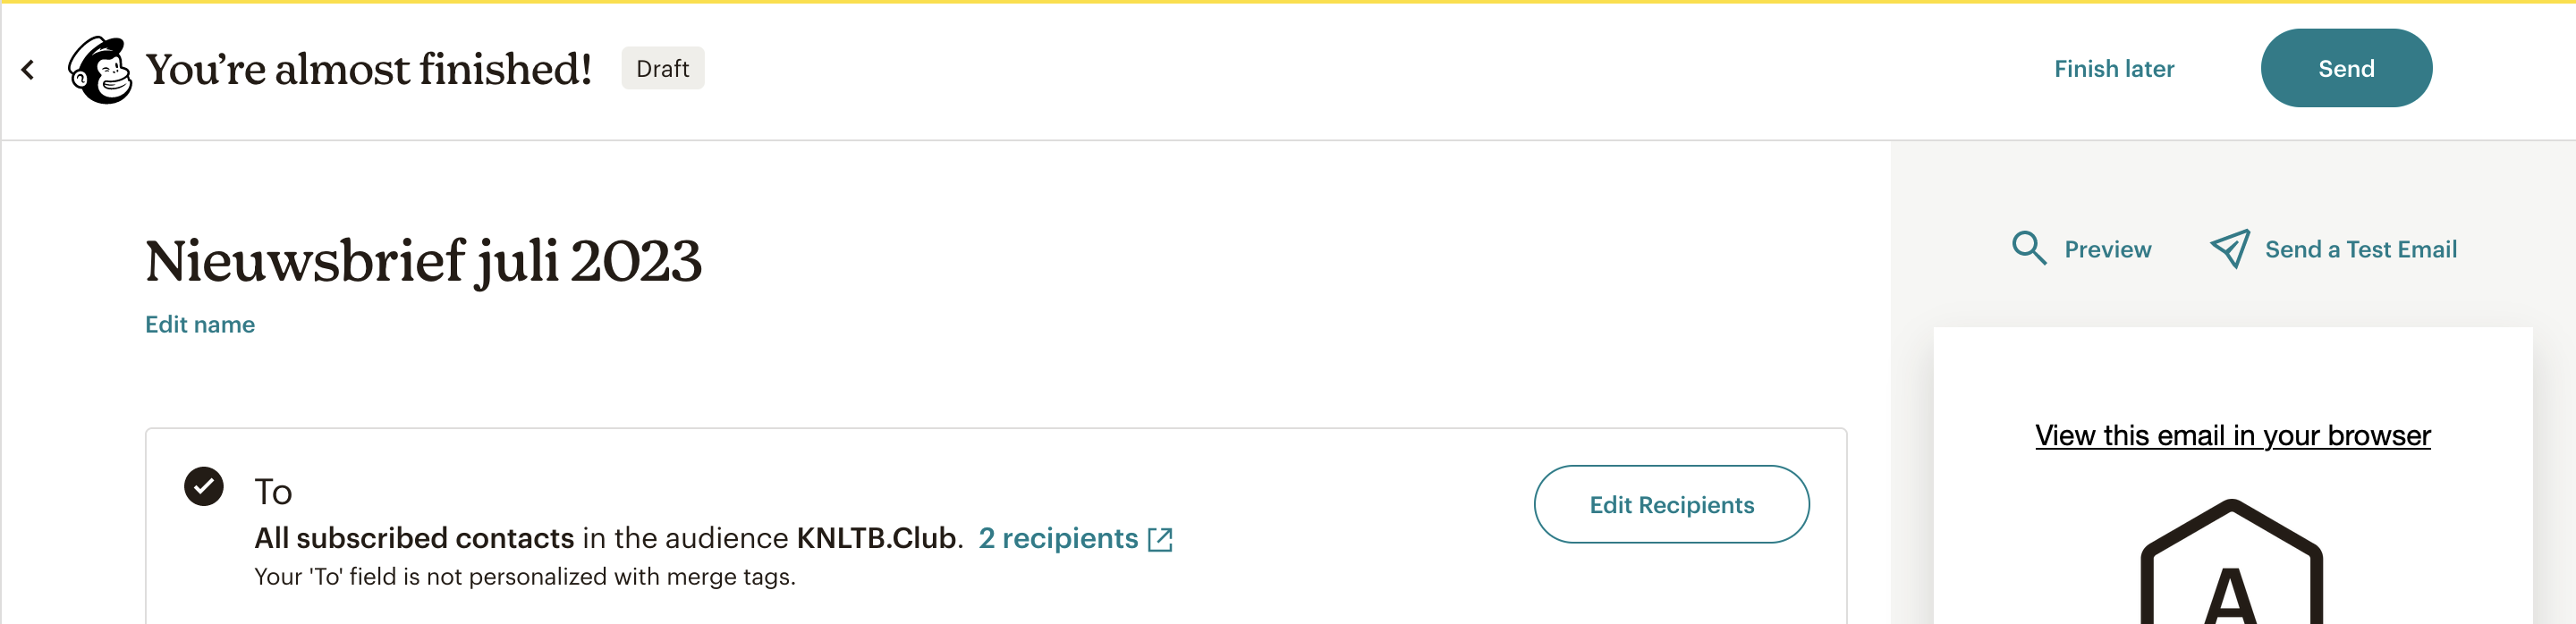Viewport: 2576px width, 624px height.
Task: Click the back arrow chevron
Action: [x=28, y=69]
